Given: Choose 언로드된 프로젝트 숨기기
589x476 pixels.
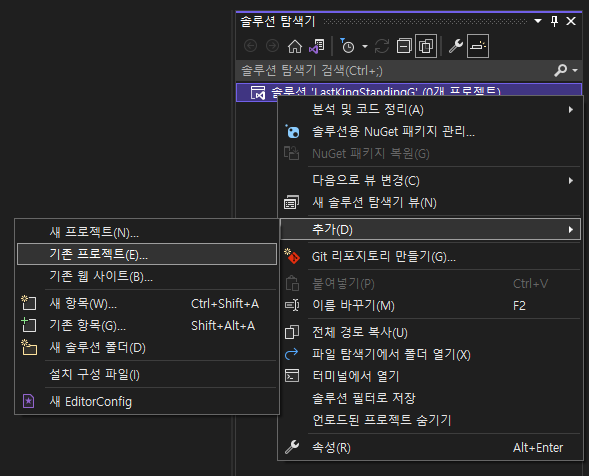Looking at the screenshot, I should tap(430, 420).
